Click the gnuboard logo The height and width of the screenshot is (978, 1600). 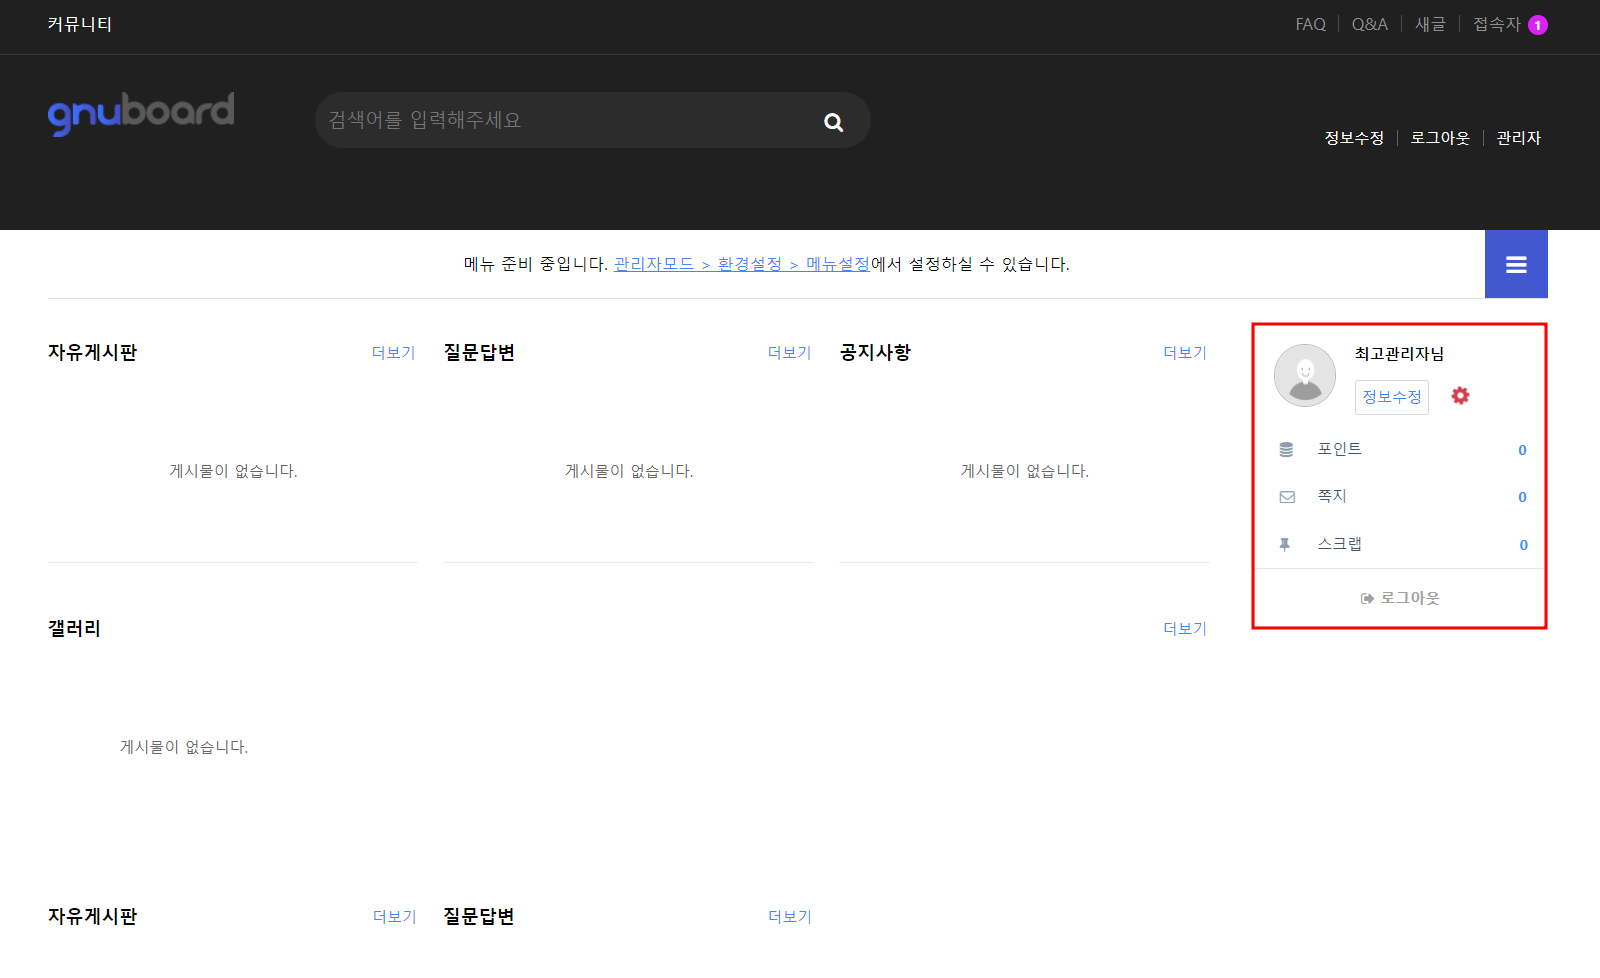(141, 113)
